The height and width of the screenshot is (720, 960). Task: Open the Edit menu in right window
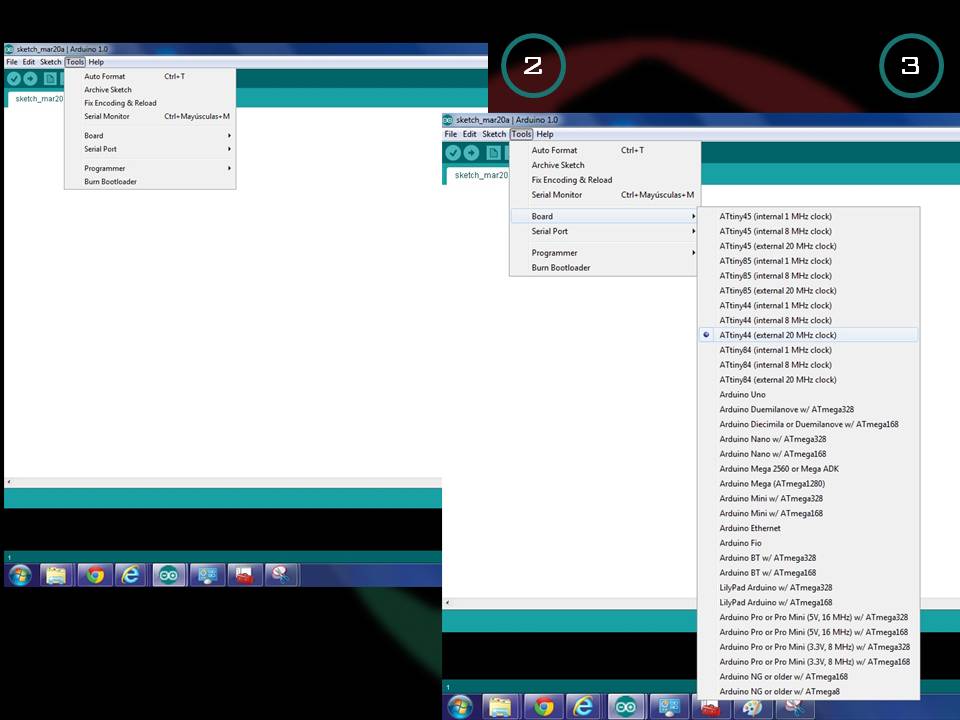[470, 134]
